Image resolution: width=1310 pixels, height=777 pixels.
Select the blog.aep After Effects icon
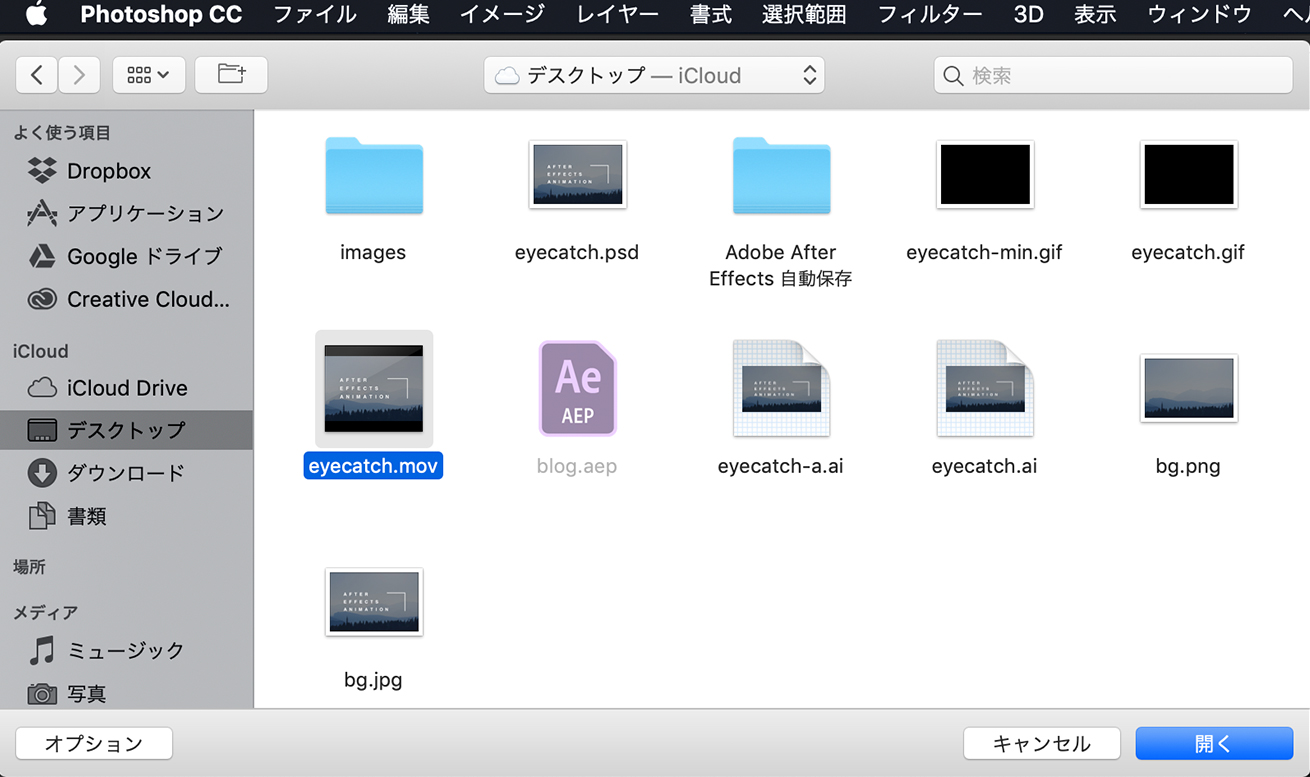tap(578, 389)
